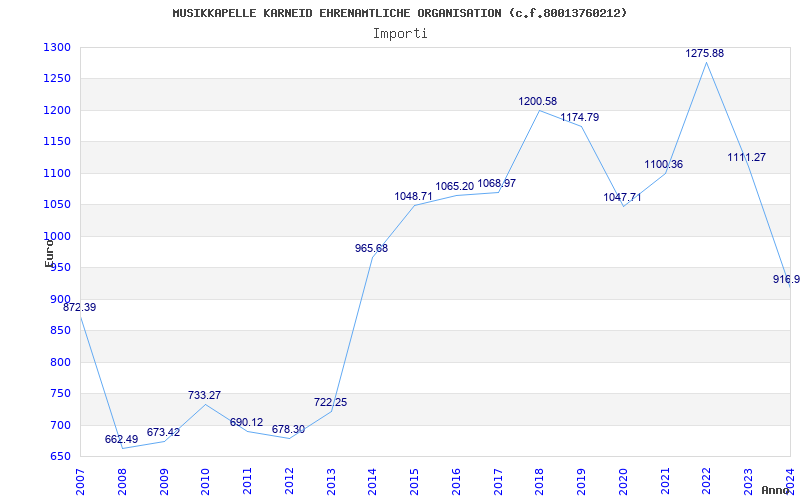Click the Euro axis title
The height and width of the screenshot is (500, 800).
49,253
